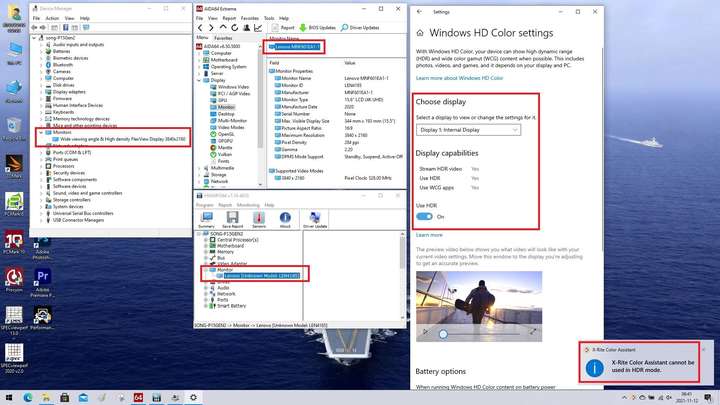Open the Action menu in Device Manager
Image resolution: width=720 pixels, height=405 pixels.
pos(52,18)
